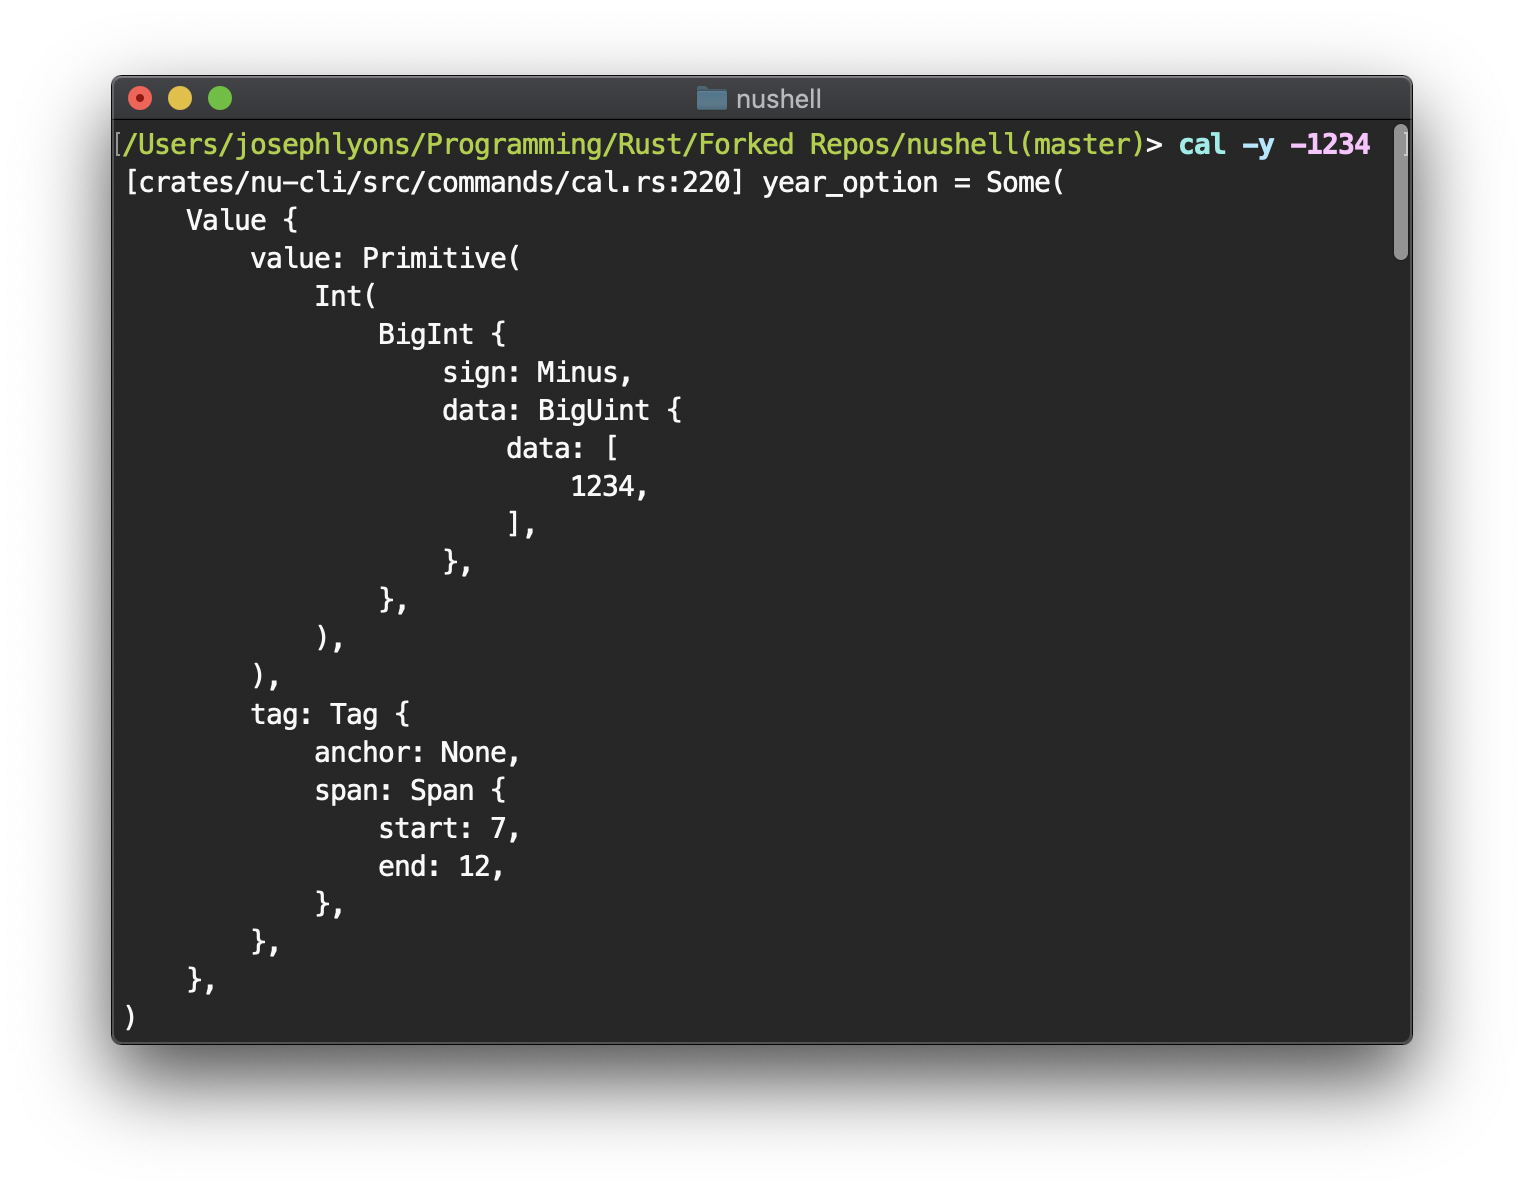
Task: Click the 'anchor: None' output text
Action: [x=416, y=752]
